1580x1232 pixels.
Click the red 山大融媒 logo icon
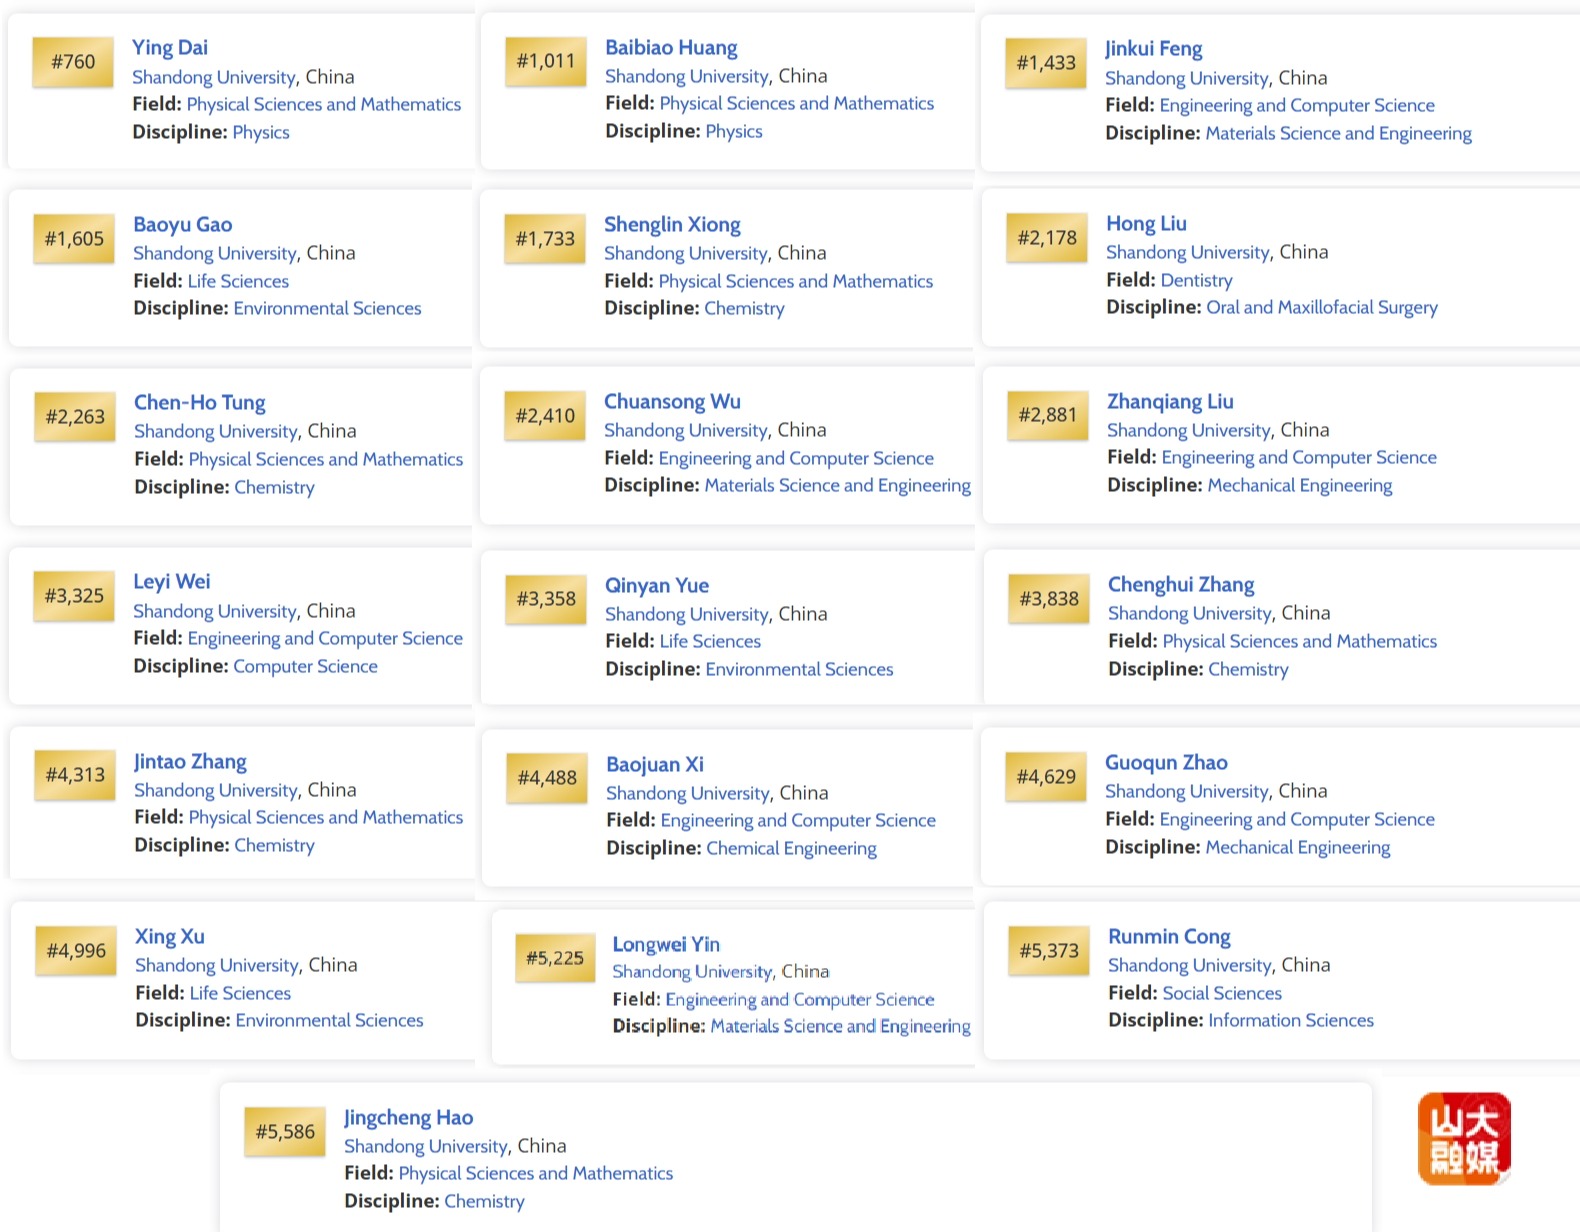click(1463, 1138)
